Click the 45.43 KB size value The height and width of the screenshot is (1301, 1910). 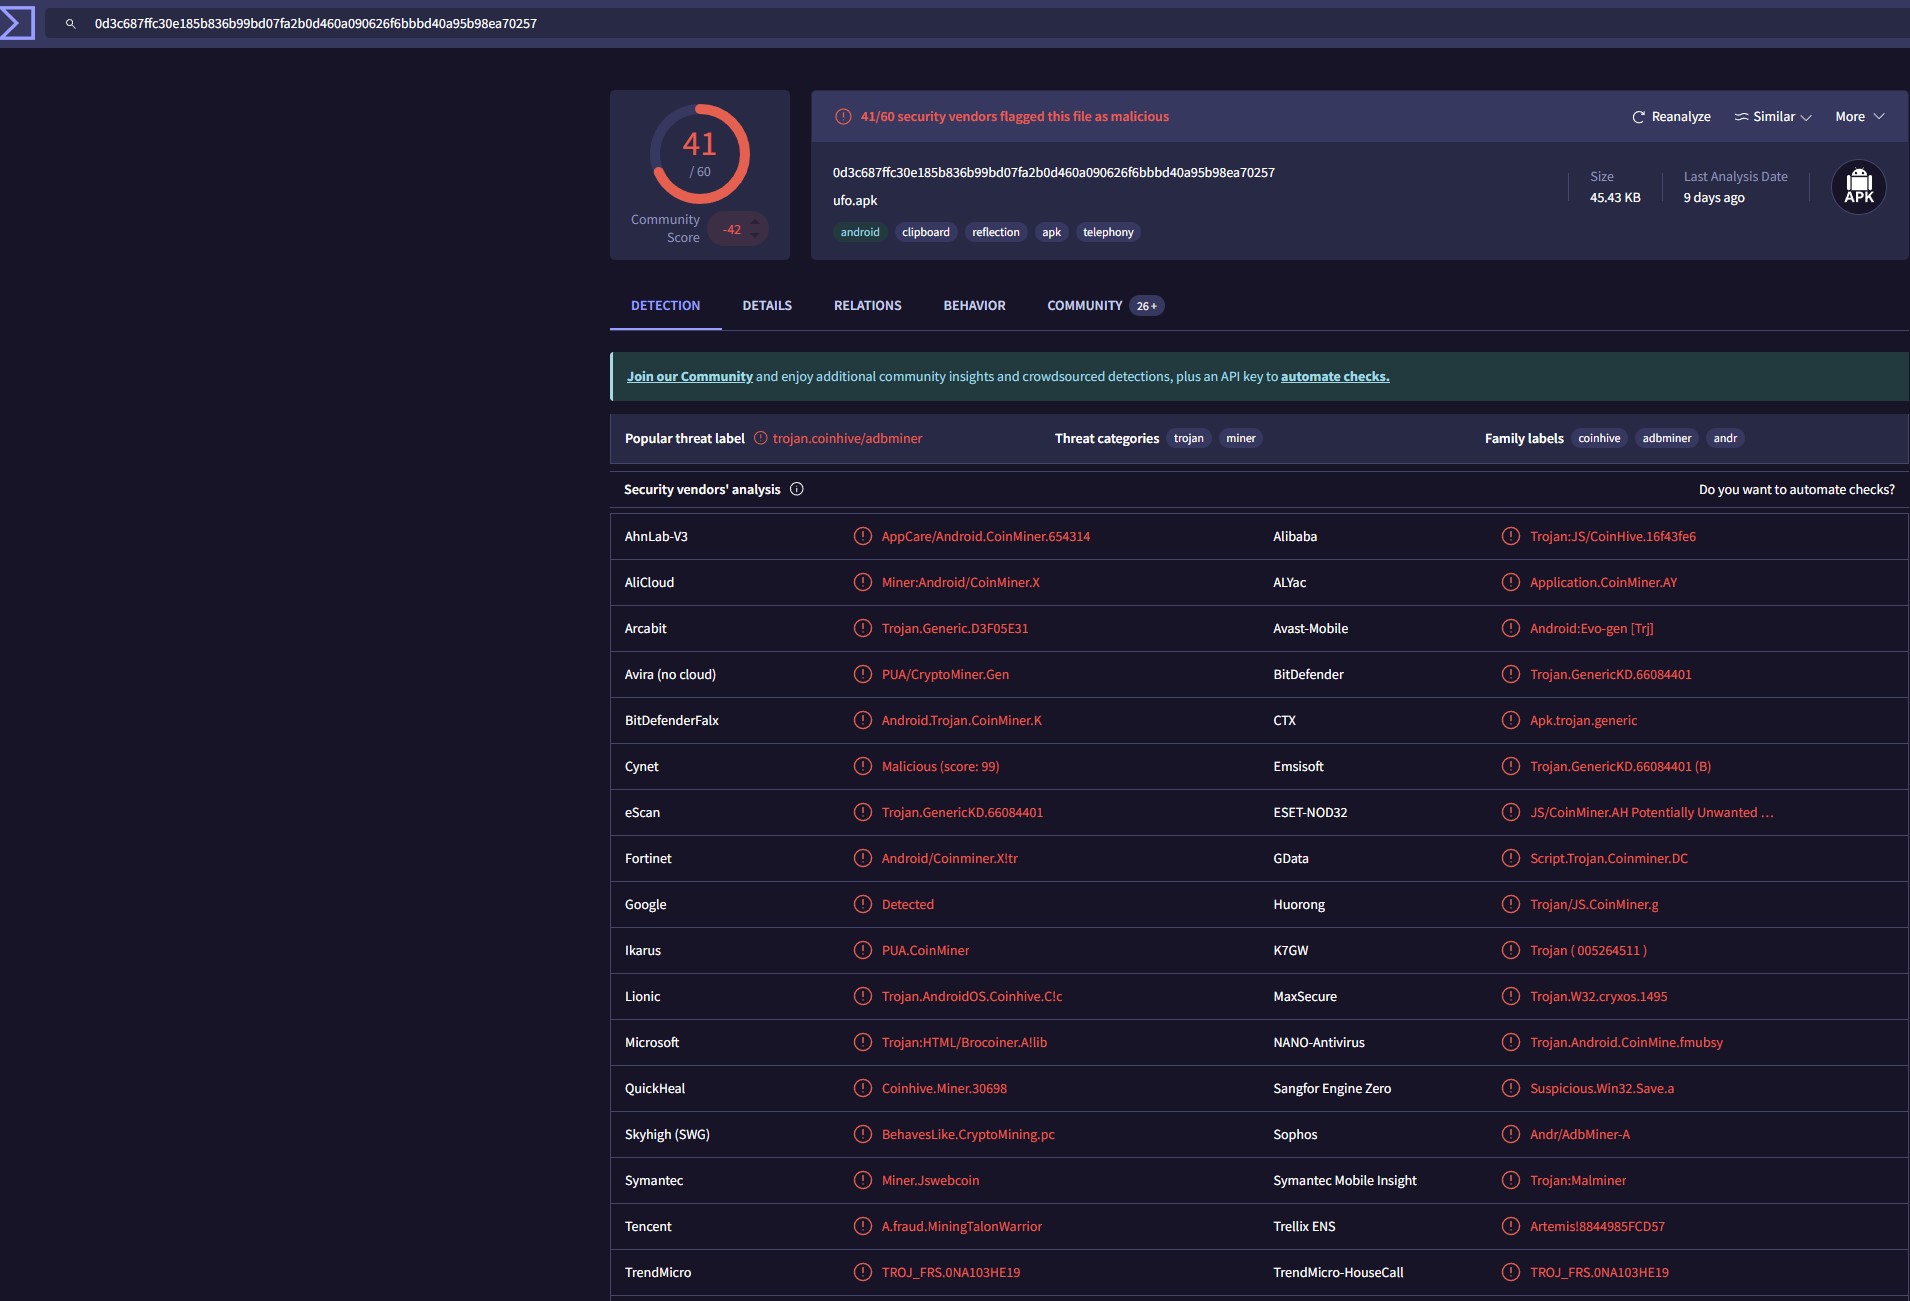[x=1615, y=198]
